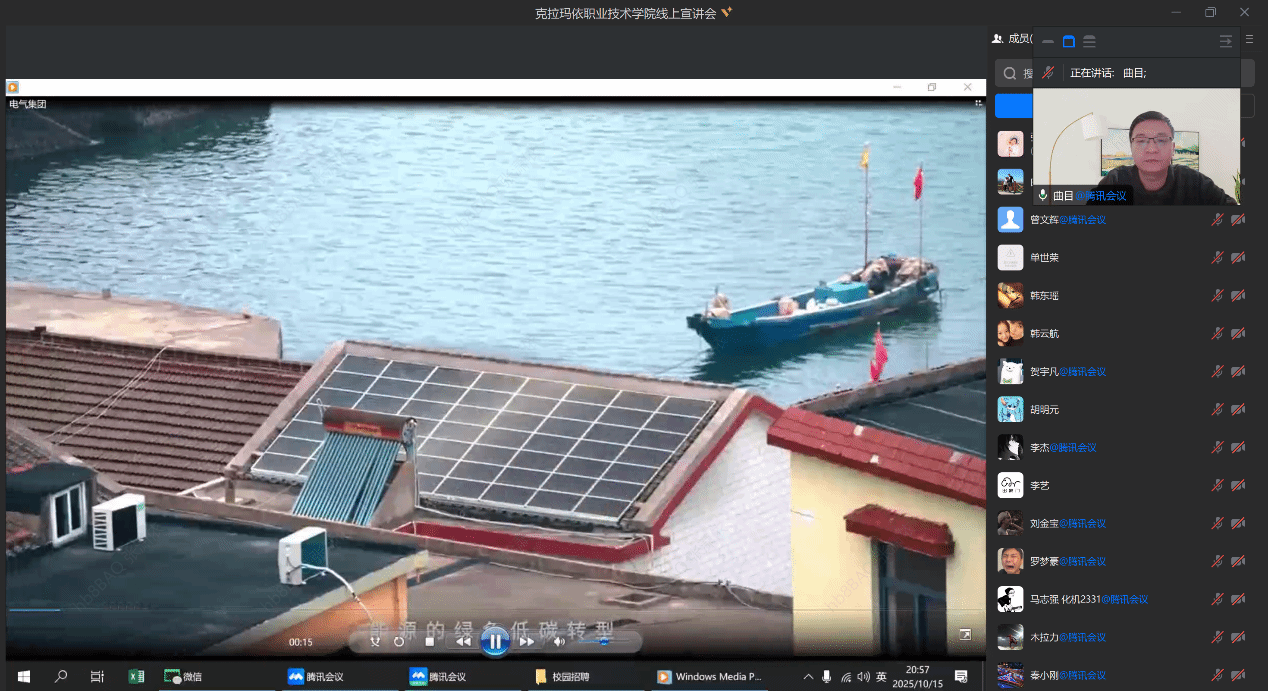The height and width of the screenshot is (691, 1268).
Task: Click the muted microphone icon beside 曾文辉
Action: pos(1217,220)
